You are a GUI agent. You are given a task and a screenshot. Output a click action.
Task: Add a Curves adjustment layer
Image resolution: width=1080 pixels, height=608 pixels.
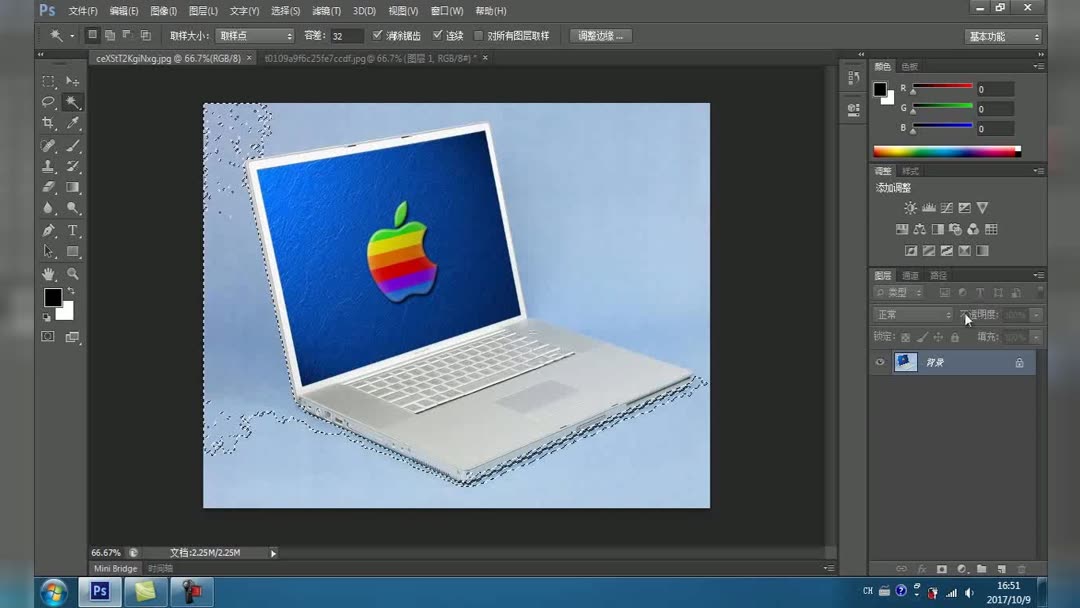[947, 208]
